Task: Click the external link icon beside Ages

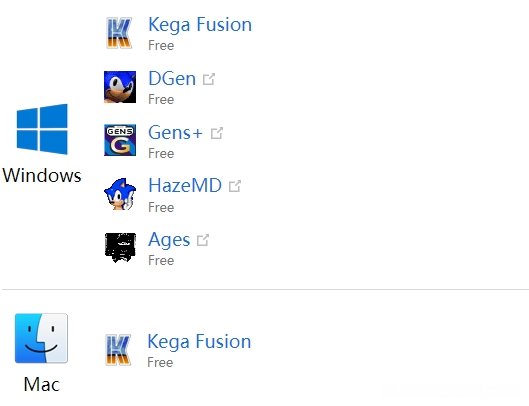Action: pos(203,240)
